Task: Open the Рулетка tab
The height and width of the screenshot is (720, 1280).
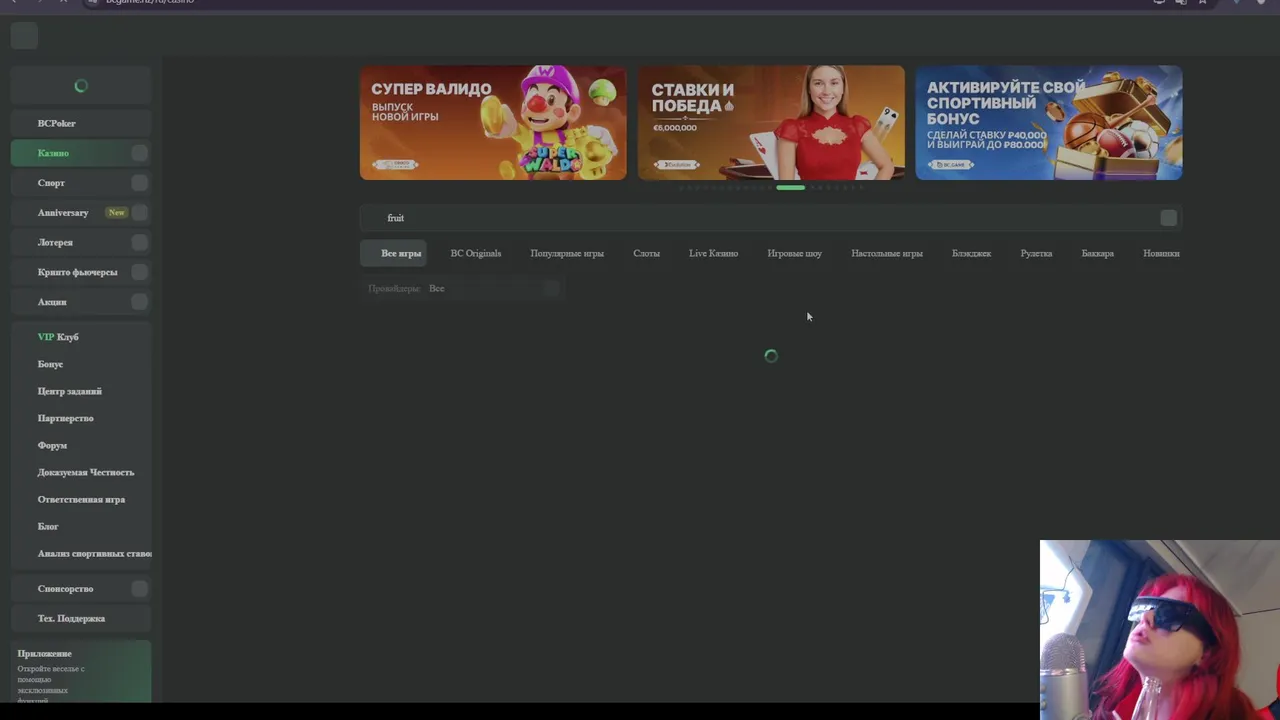Action: pos(1036,253)
